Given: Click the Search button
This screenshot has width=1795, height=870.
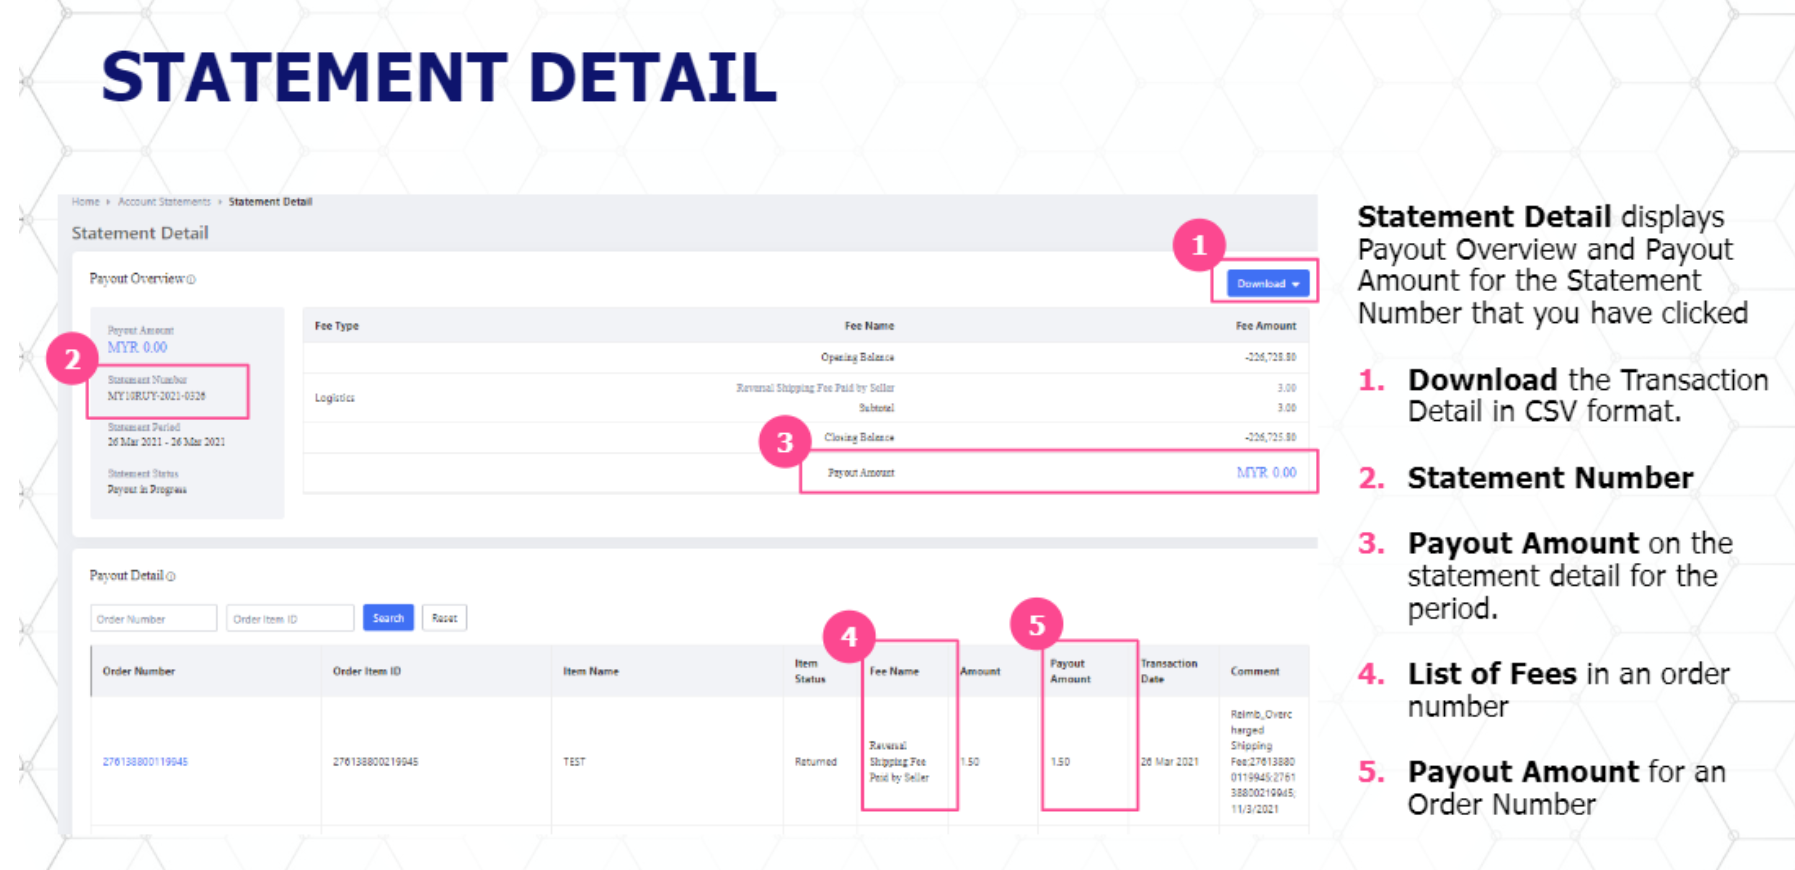Looking at the screenshot, I should (x=388, y=617).
